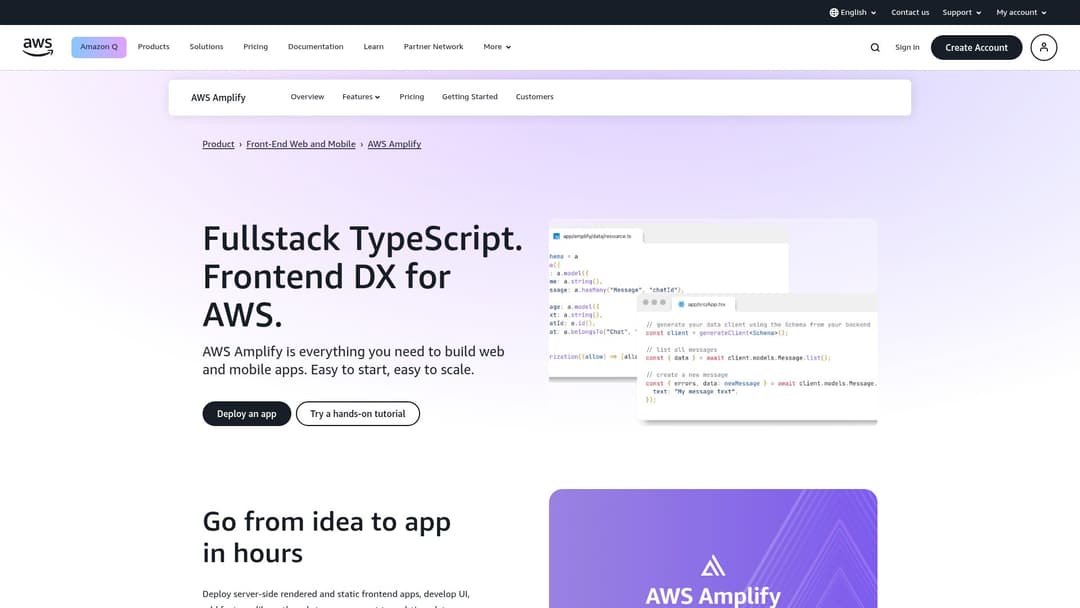Open the Partner Network menu

433,47
